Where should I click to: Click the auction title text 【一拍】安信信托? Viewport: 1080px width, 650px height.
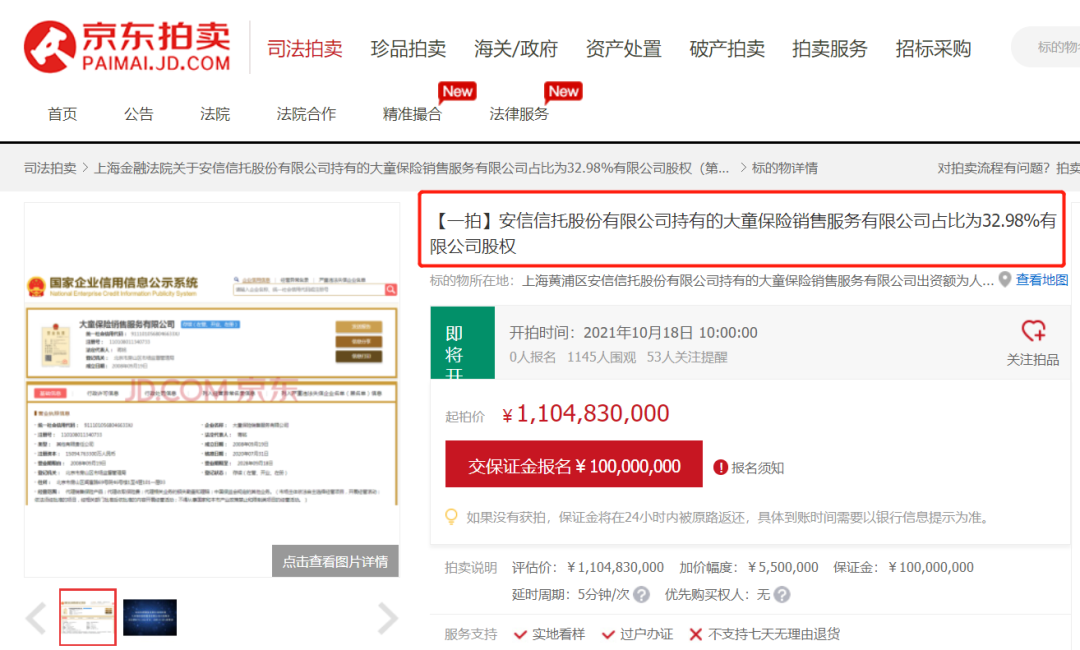pos(742,233)
